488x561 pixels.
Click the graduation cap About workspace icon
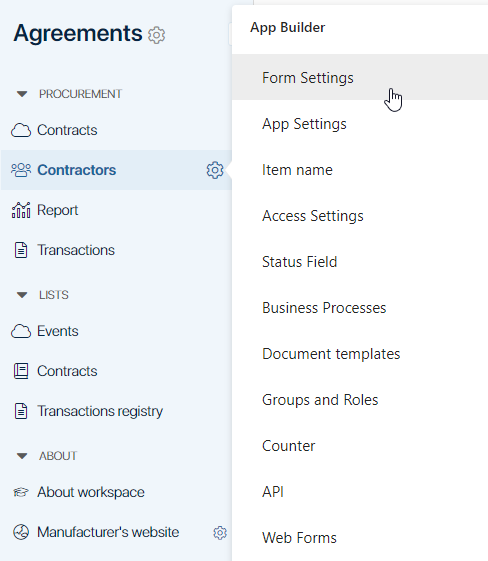click(21, 492)
